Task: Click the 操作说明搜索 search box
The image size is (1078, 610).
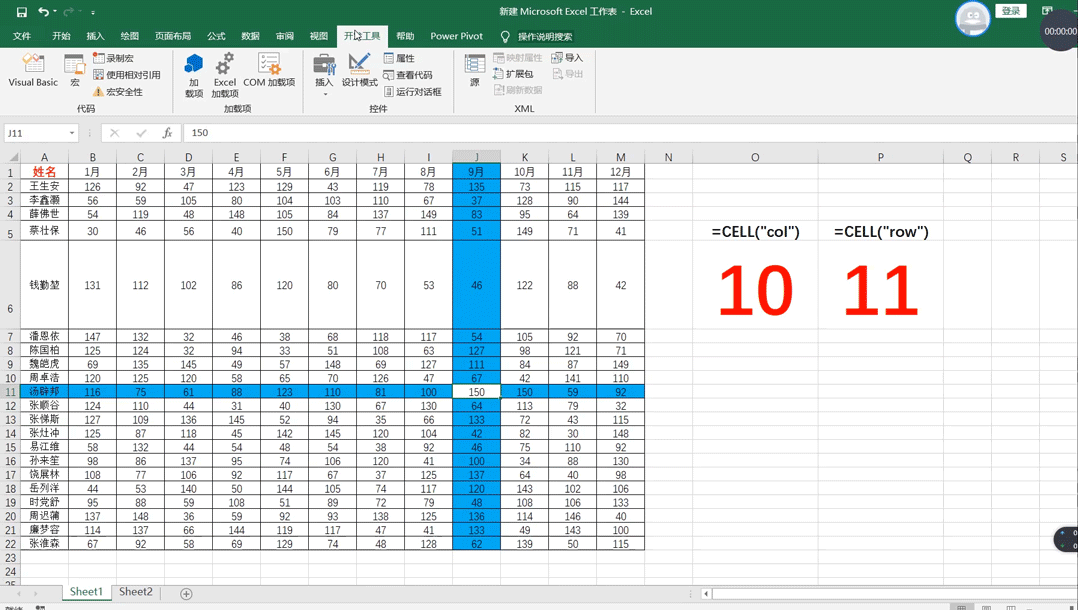Action: pyautogui.click(x=544, y=36)
